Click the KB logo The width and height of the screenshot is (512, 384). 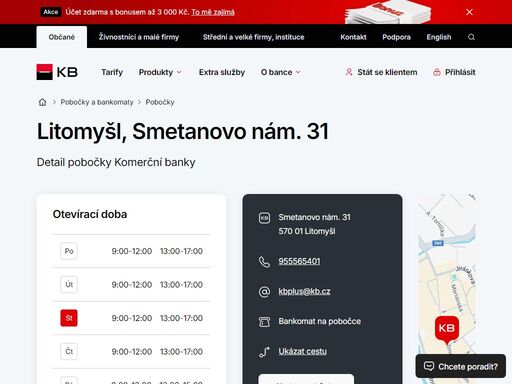tap(57, 72)
